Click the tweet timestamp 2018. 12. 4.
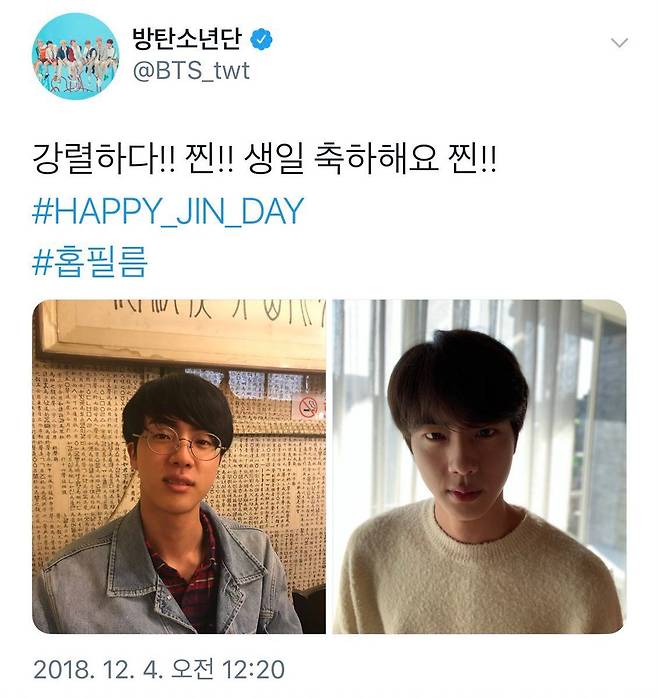The height and width of the screenshot is (699, 658). point(97,670)
